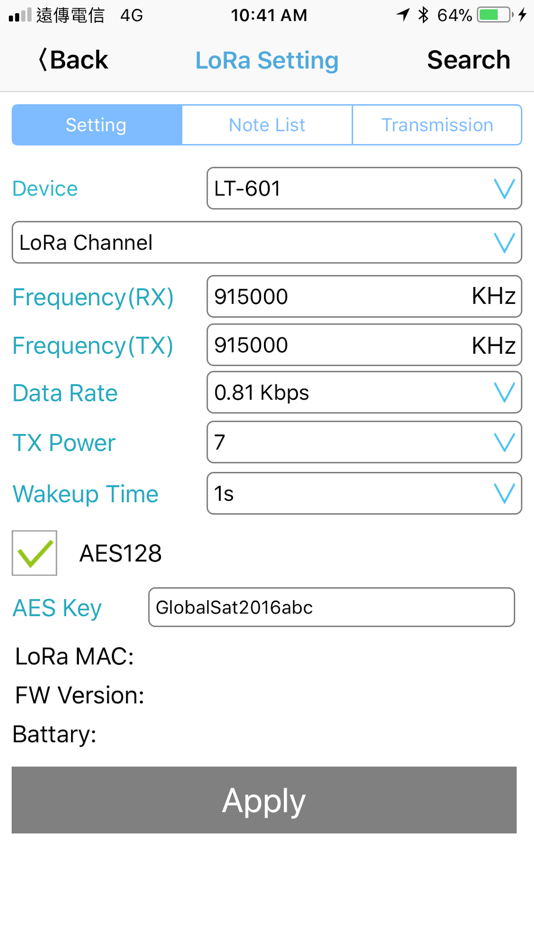Expand the TX Power dropdown arrow
Viewport: 534px width, 950px height.
point(504,442)
